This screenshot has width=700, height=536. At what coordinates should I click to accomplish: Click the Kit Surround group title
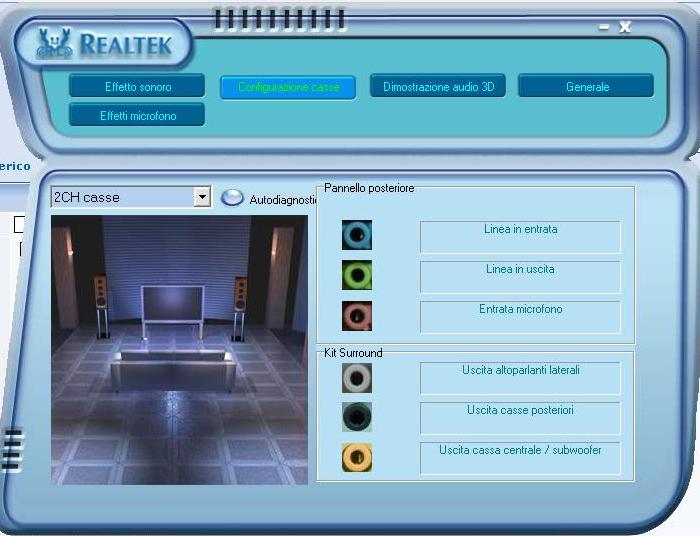click(x=353, y=353)
